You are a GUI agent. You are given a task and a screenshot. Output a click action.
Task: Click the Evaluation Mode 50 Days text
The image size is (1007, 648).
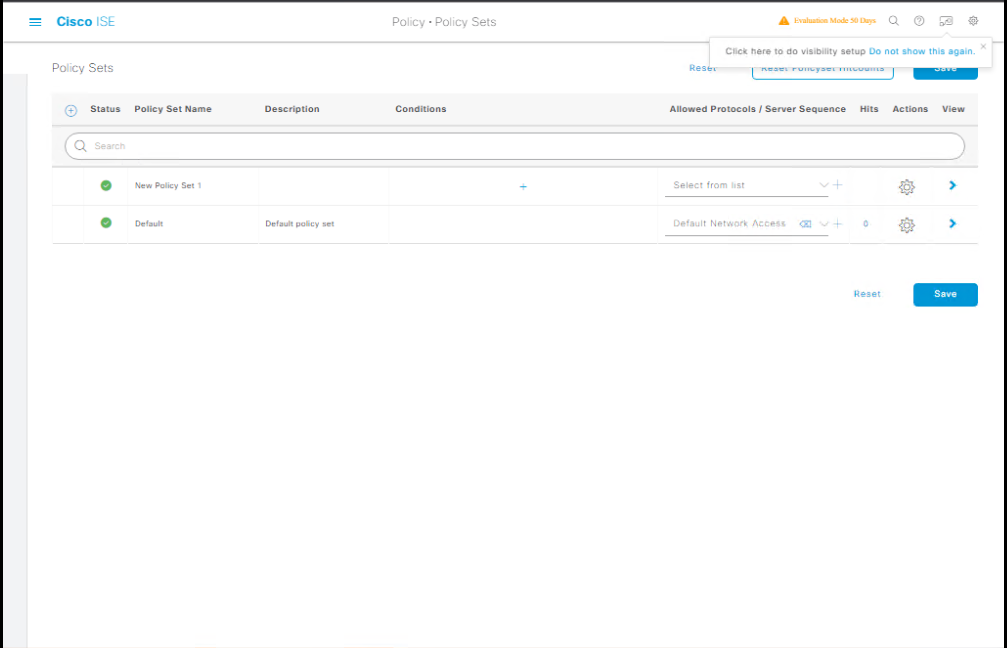tap(834, 21)
